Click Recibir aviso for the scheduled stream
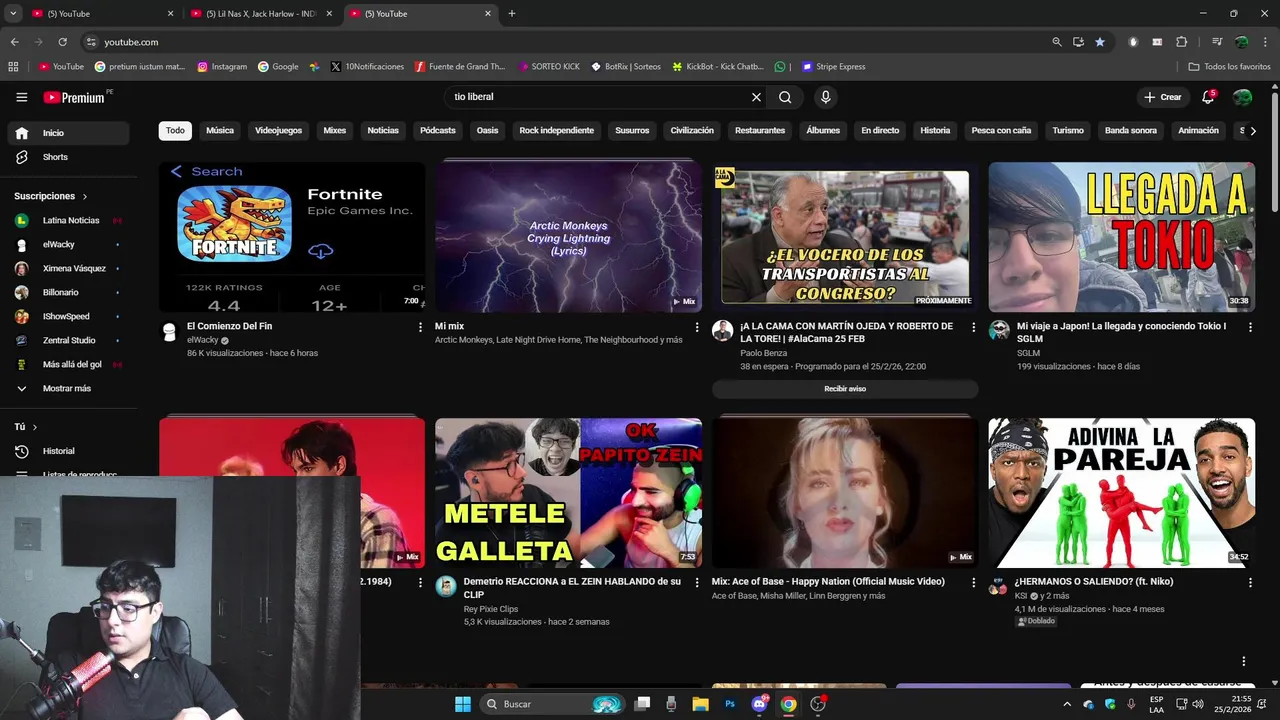1280x720 pixels. click(845, 389)
